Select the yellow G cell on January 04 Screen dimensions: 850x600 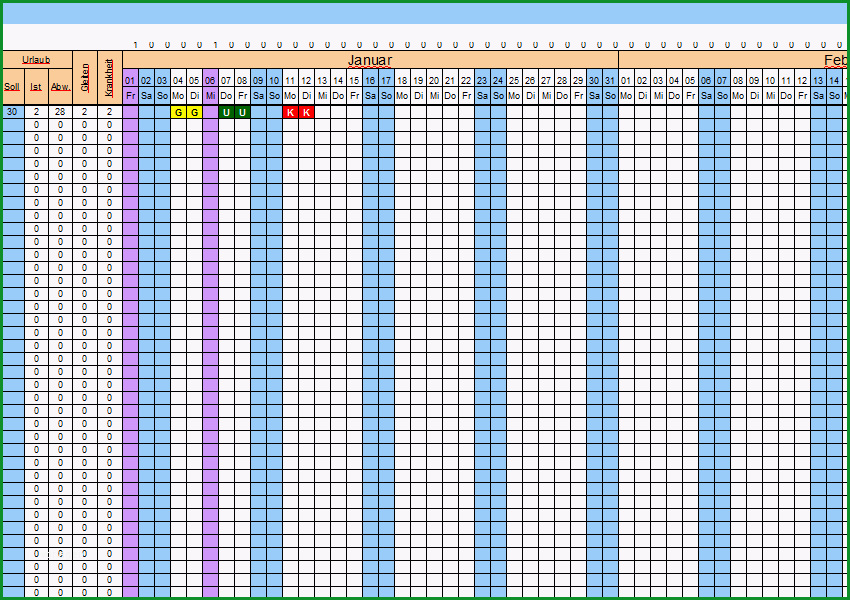click(178, 112)
